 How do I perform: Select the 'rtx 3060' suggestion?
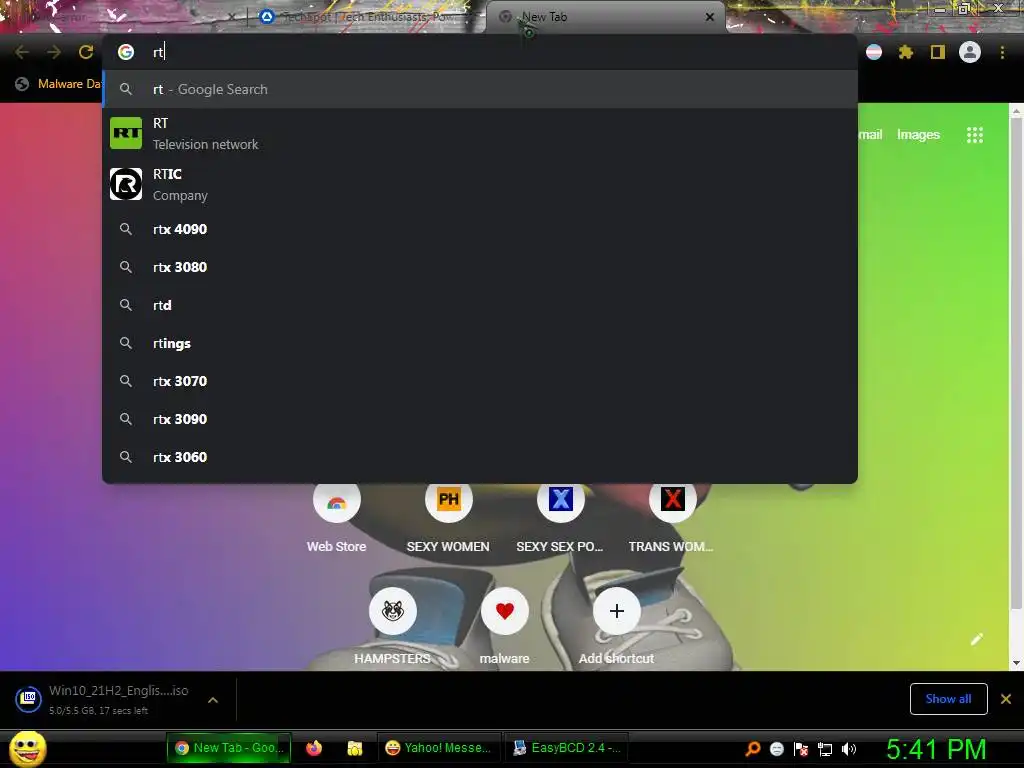(479, 456)
